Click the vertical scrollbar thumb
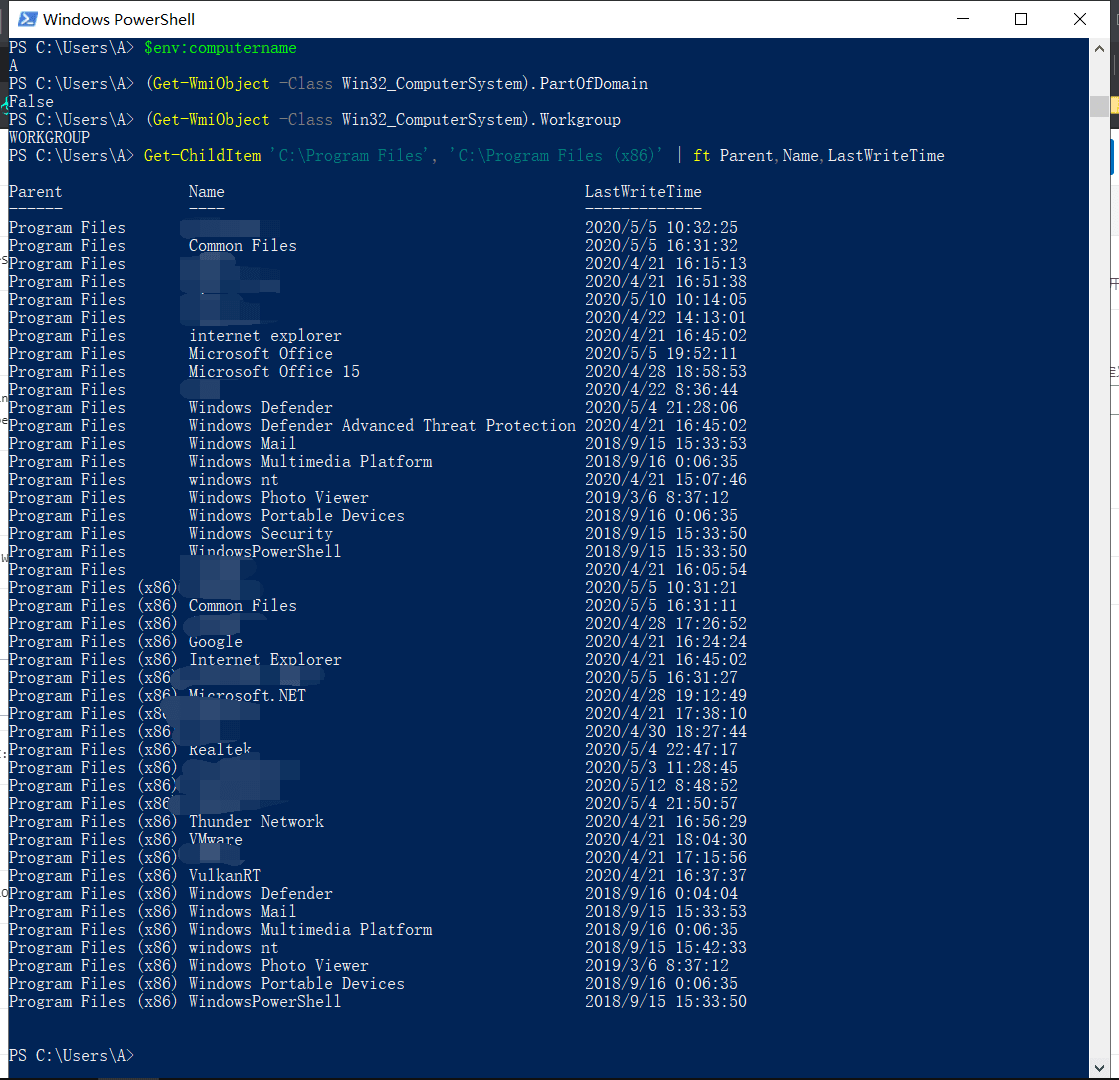1119x1080 pixels. coord(1099,106)
